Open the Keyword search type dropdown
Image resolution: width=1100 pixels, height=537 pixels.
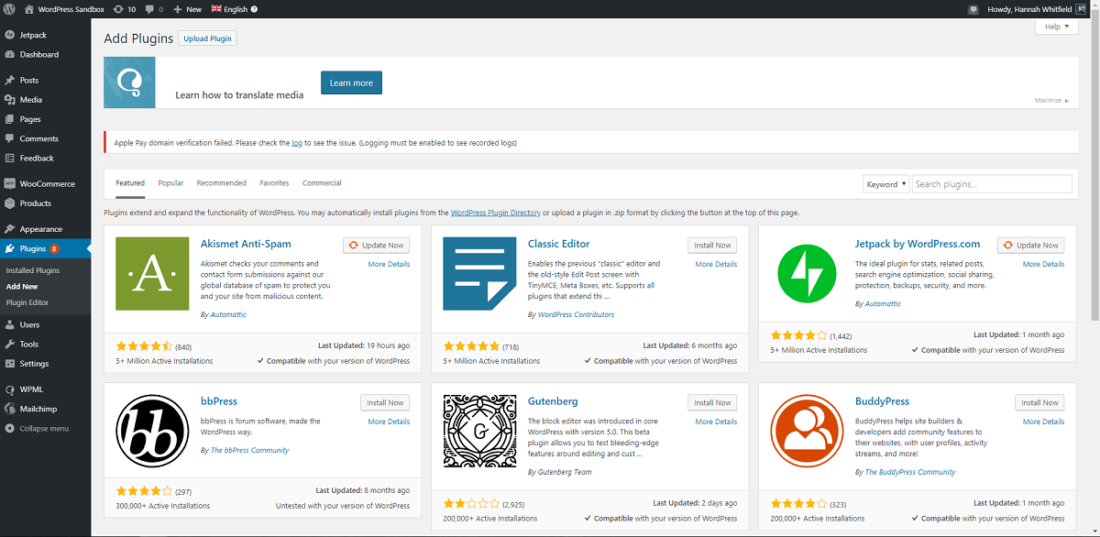coord(886,184)
